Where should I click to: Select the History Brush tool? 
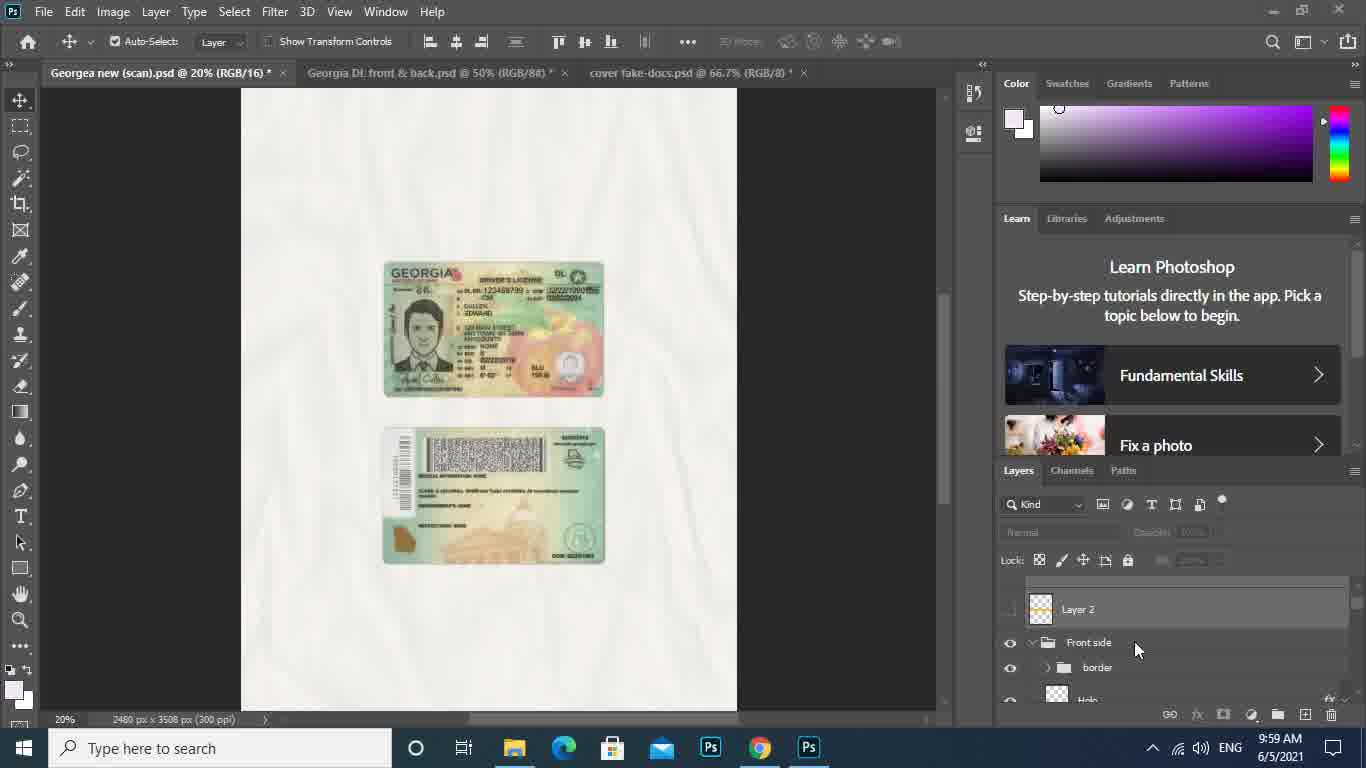click(x=20, y=361)
